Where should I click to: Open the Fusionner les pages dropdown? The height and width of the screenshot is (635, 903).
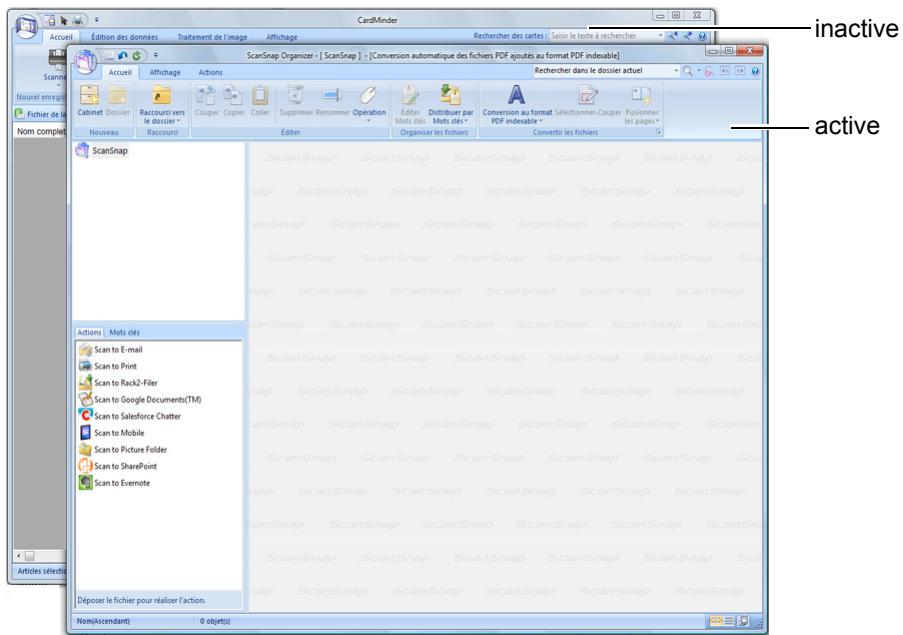coord(642,117)
